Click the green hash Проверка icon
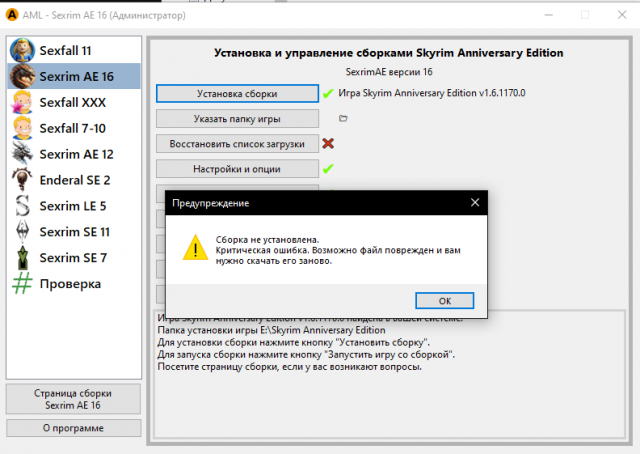Image resolution: width=640 pixels, height=454 pixels. point(22,284)
